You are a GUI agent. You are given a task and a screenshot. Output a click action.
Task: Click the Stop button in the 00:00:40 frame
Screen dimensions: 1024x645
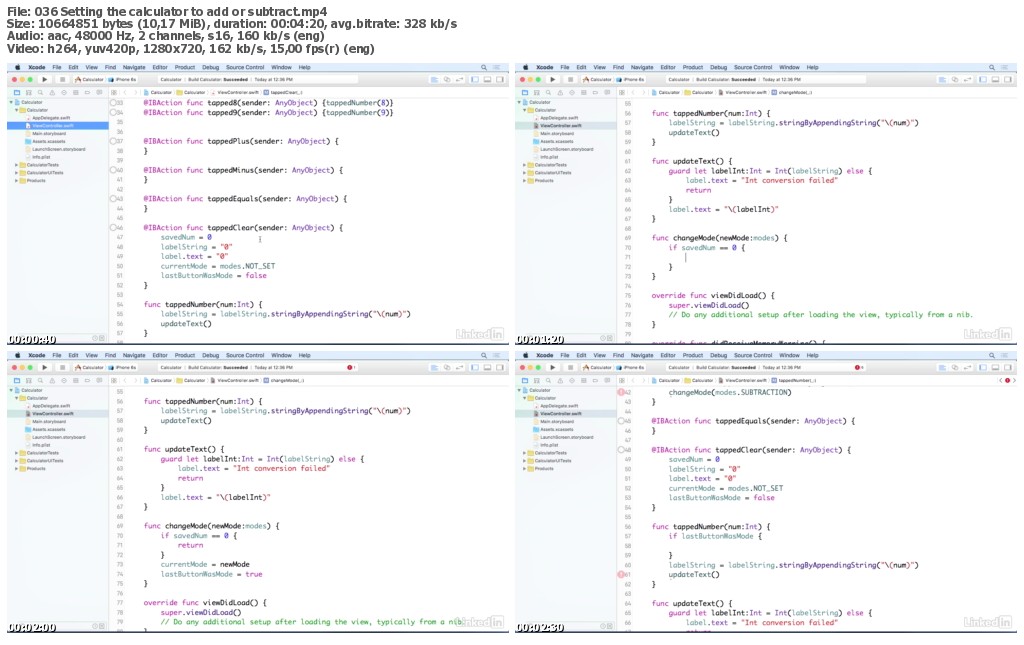(63, 80)
